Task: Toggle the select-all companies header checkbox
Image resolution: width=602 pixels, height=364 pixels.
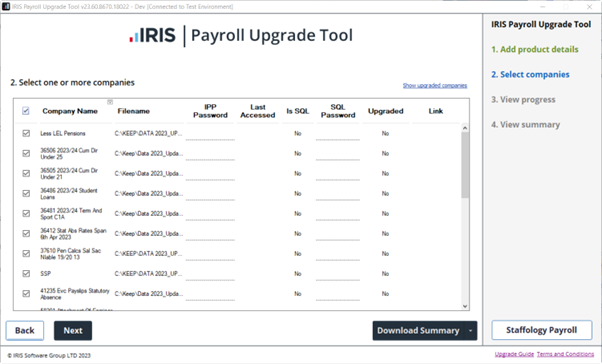Action: (26, 111)
